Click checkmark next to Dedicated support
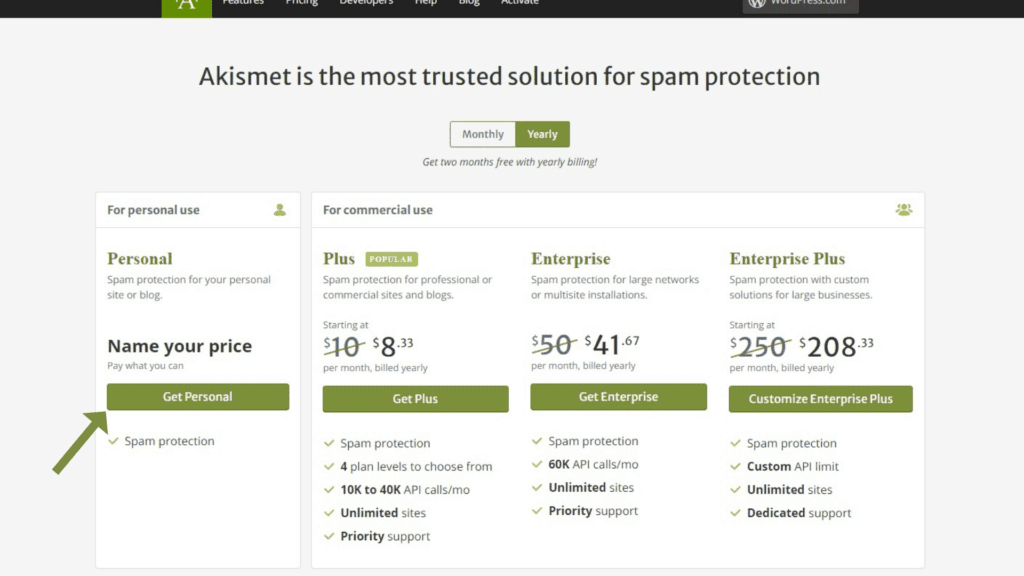The height and width of the screenshot is (576, 1024). click(x=735, y=513)
